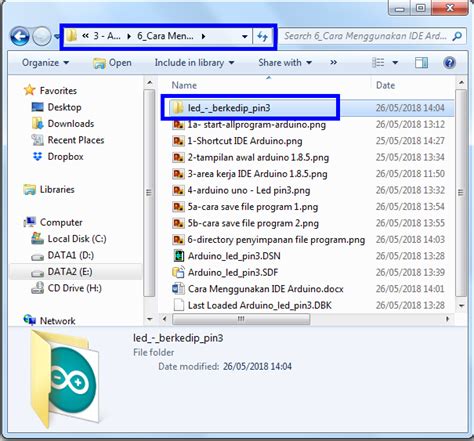Click the refresh button beside address bar
Viewport: 474px width, 441px height.
(x=262, y=36)
